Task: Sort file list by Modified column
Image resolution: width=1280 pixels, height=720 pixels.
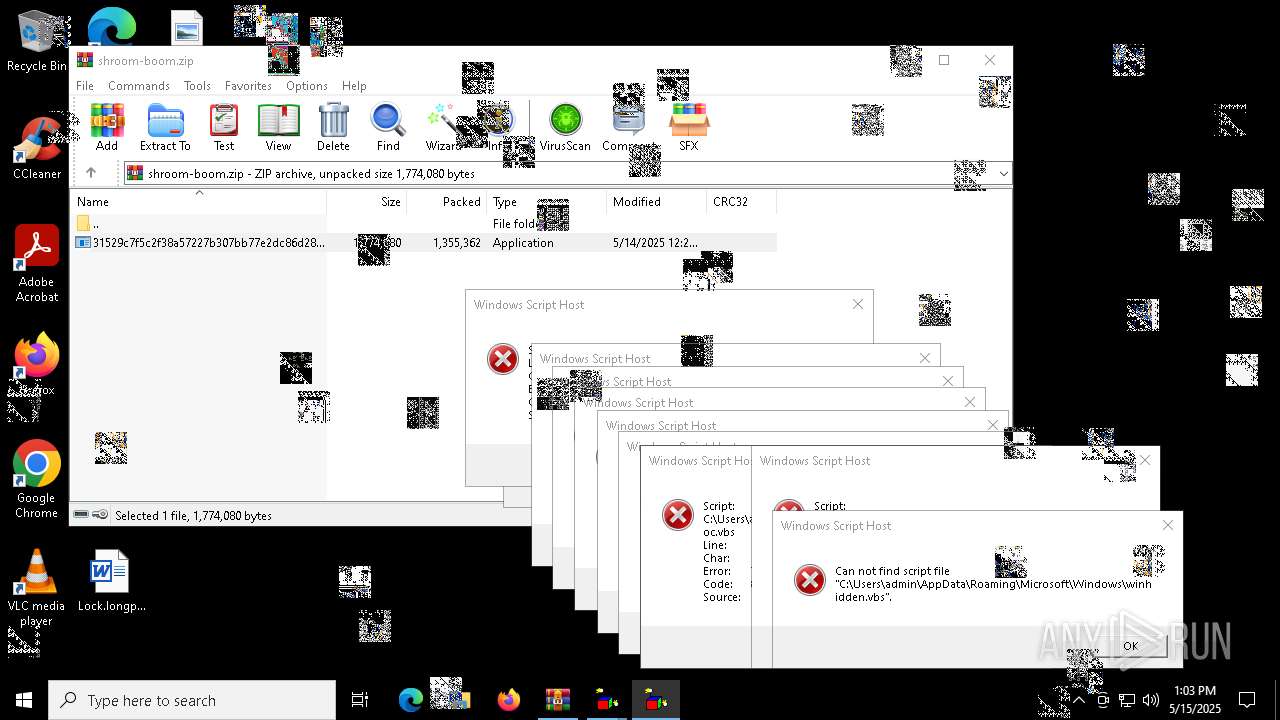Action: (656, 202)
